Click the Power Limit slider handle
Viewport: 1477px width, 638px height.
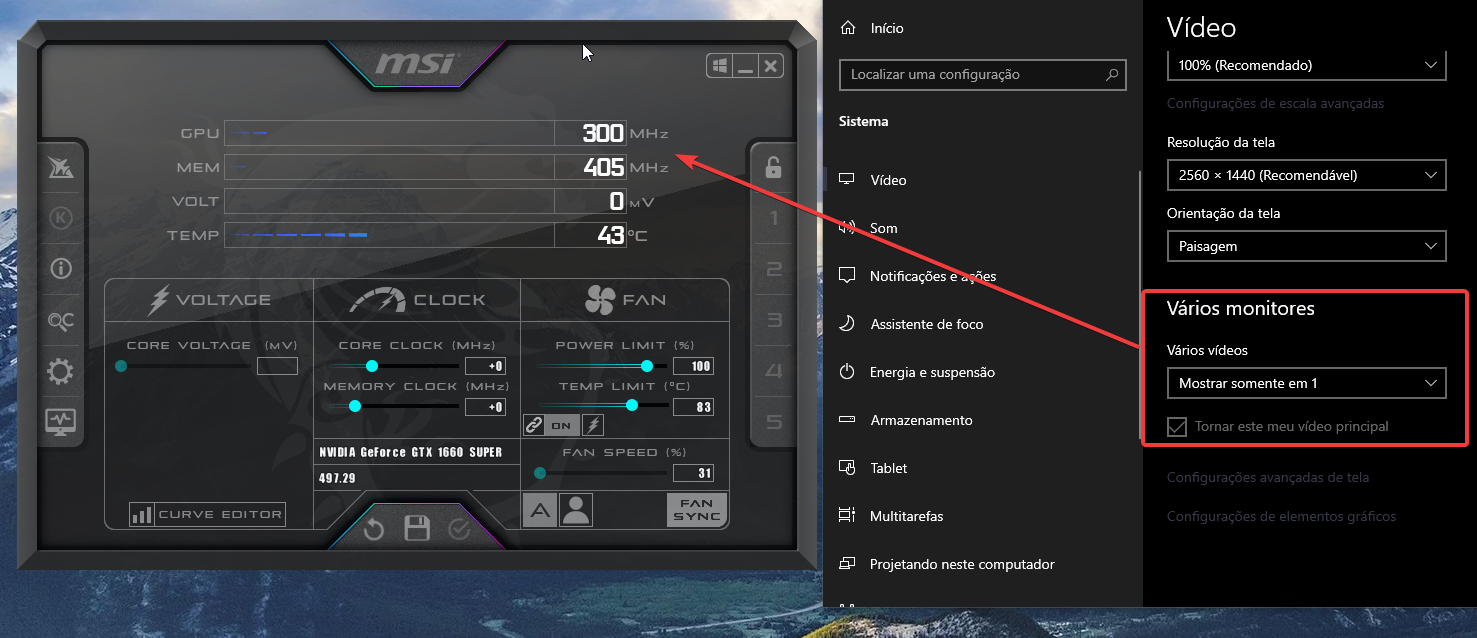pyautogui.click(x=647, y=366)
